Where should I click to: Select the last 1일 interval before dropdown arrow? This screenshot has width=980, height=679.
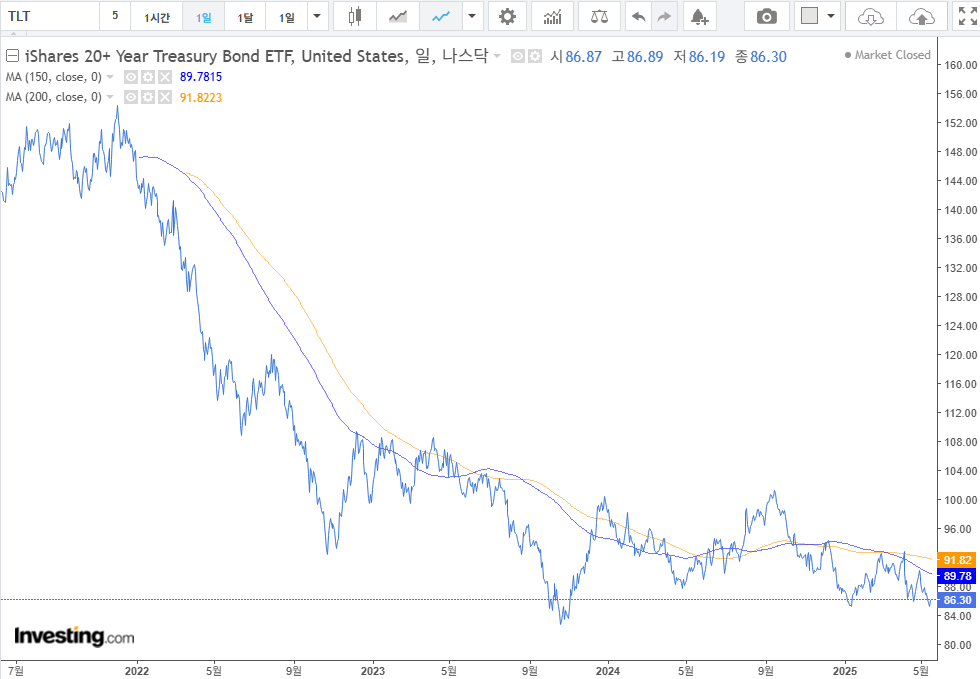coord(287,16)
